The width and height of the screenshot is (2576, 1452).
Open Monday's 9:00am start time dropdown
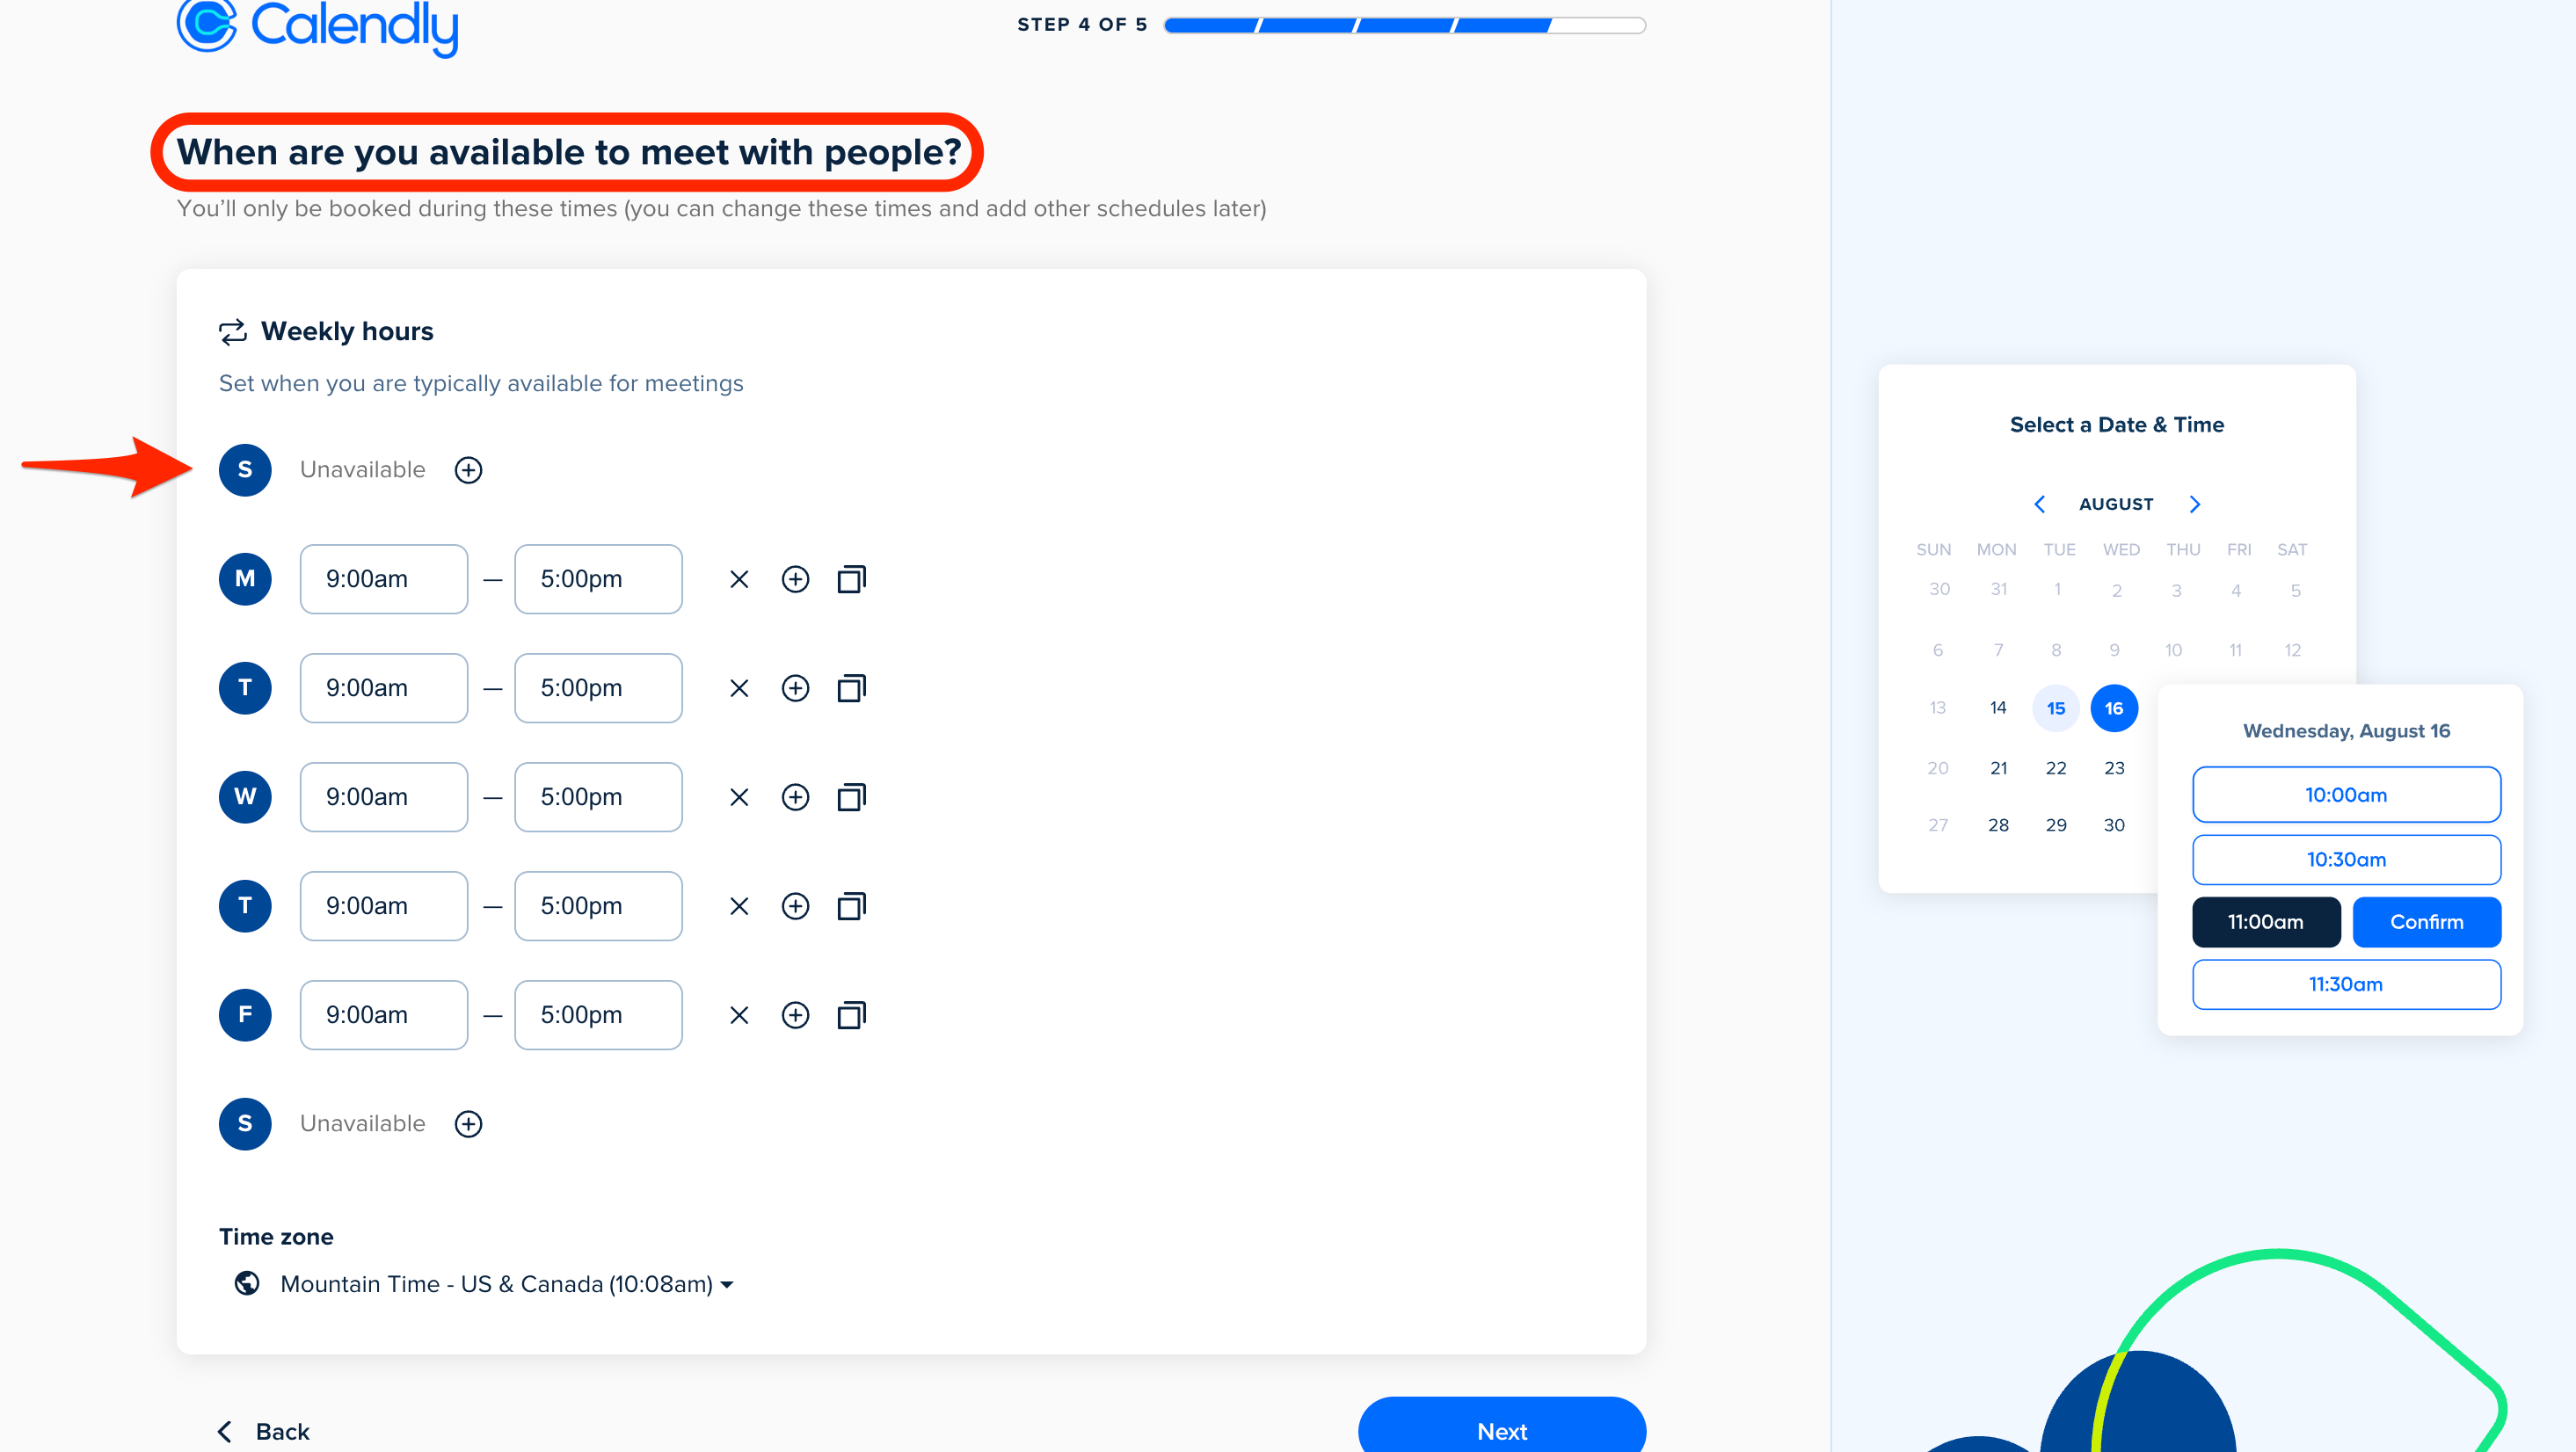[384, 579]
